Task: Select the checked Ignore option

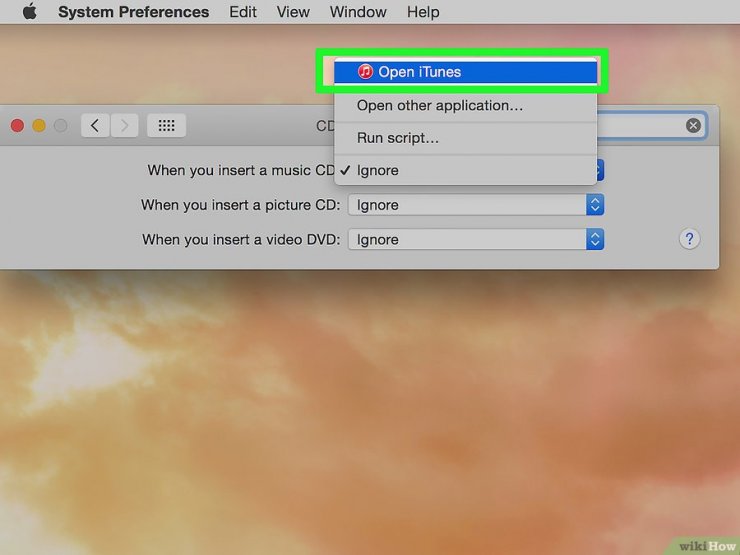Action: click(465, 170)
